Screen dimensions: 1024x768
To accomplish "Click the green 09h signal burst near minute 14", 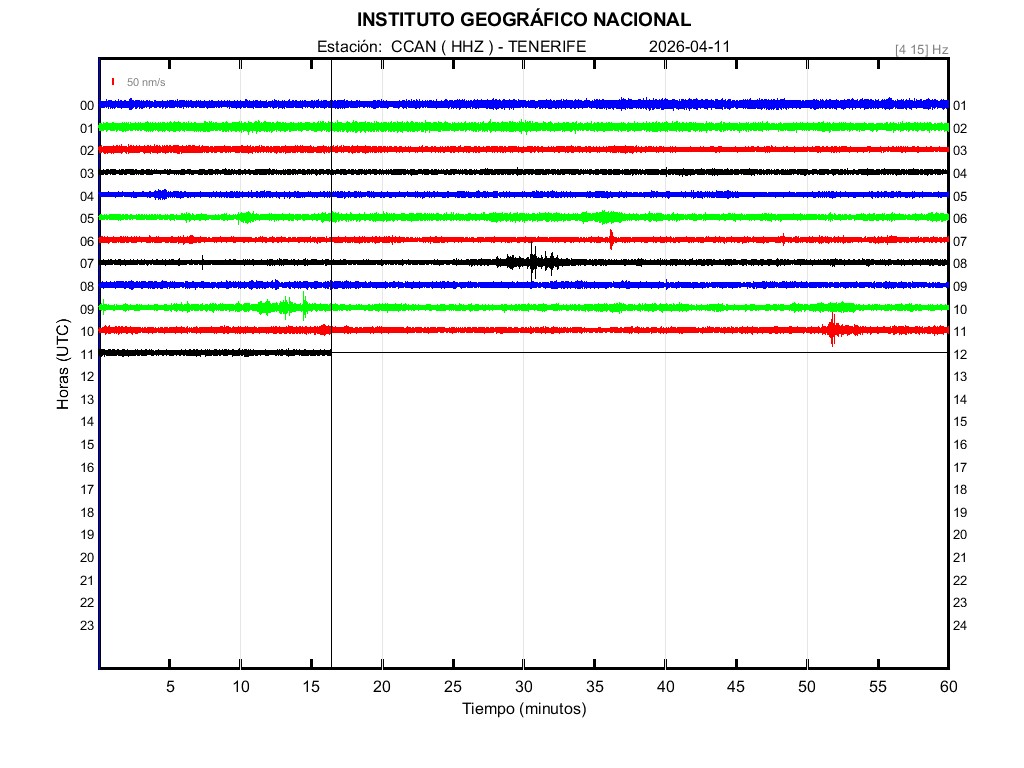I will pyautogui.click(x=290, y=306).
